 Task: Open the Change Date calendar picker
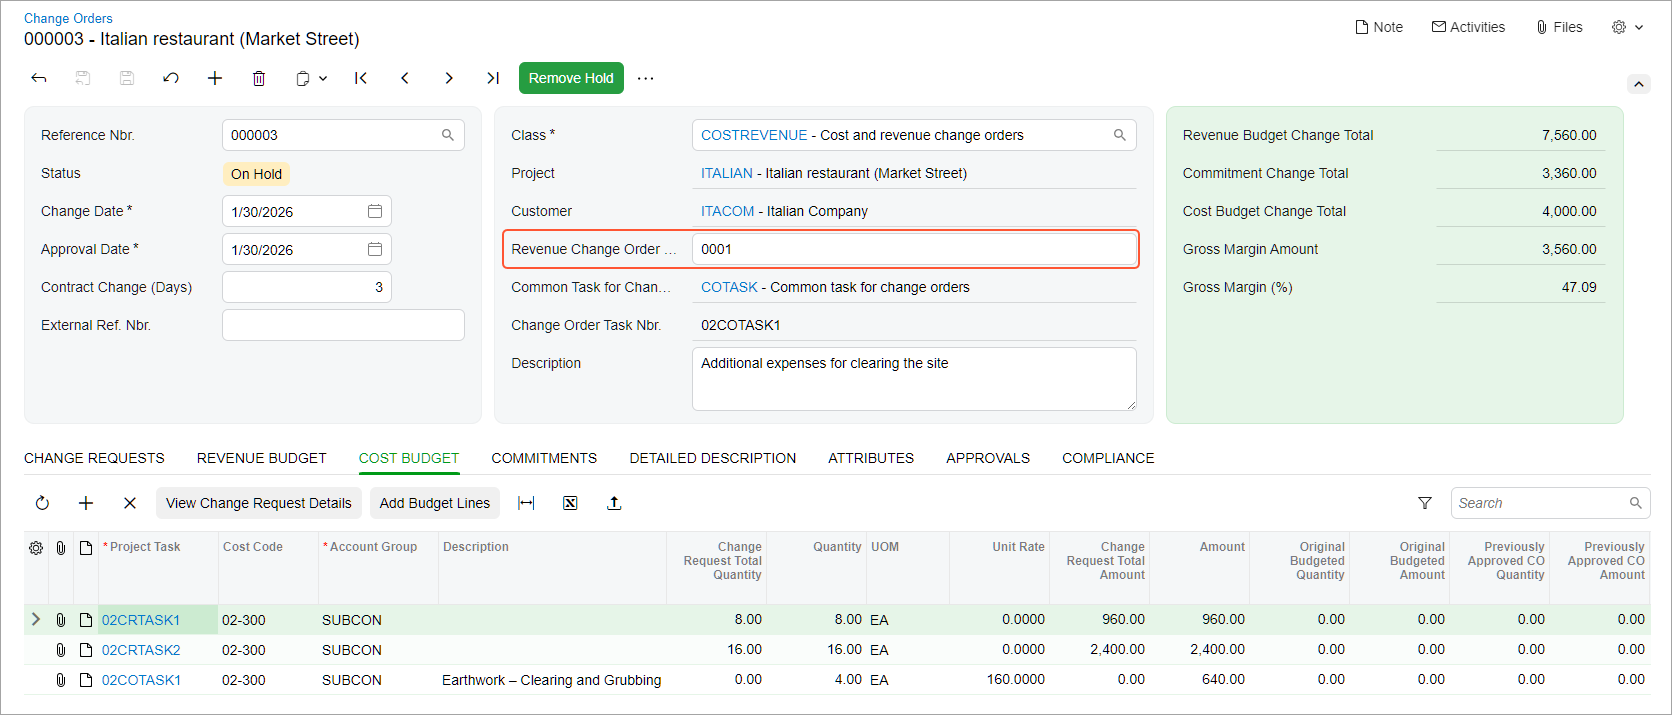tap(375, 211)
